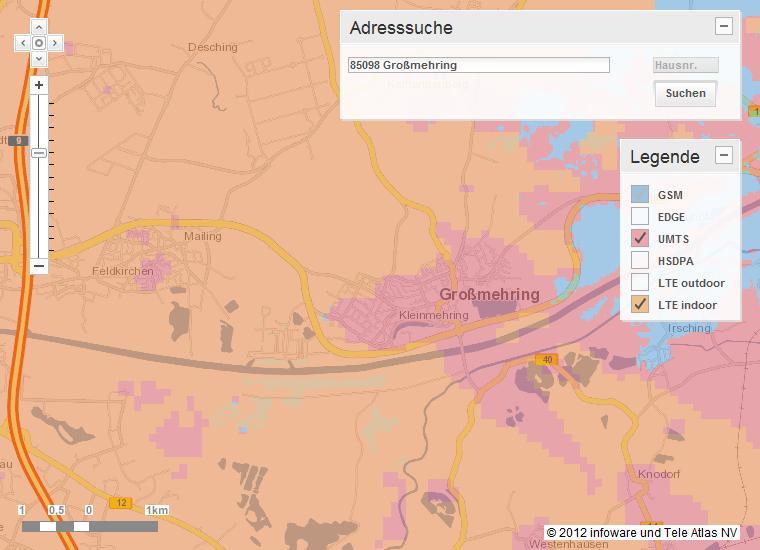Pan the map west with left arrow

pyautogui.click(x=23, y=43)
